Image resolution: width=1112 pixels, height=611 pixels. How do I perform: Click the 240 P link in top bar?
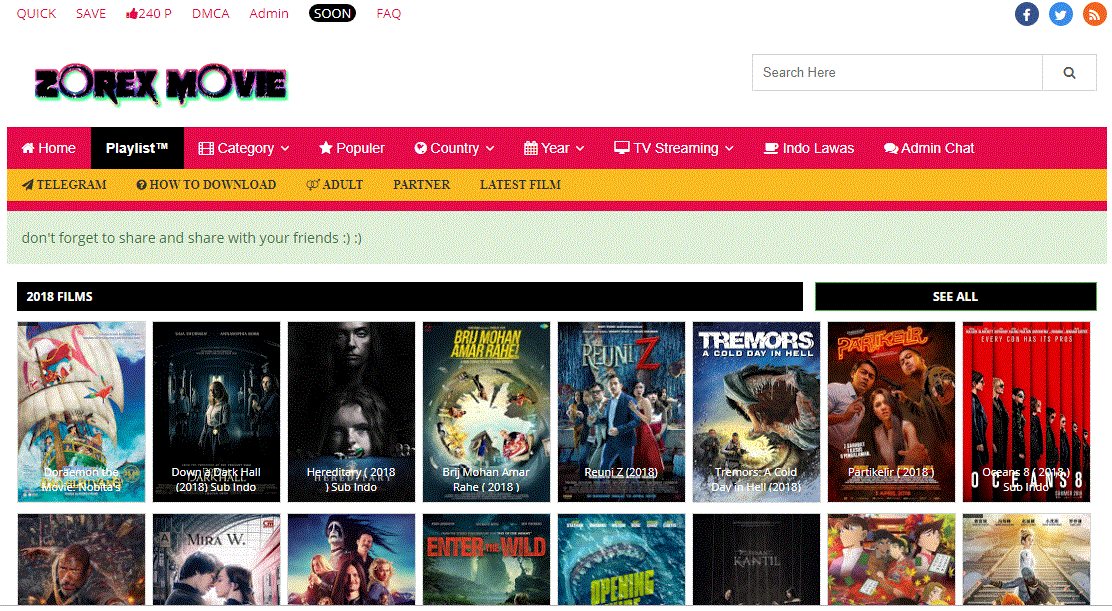tap(149, 13)
